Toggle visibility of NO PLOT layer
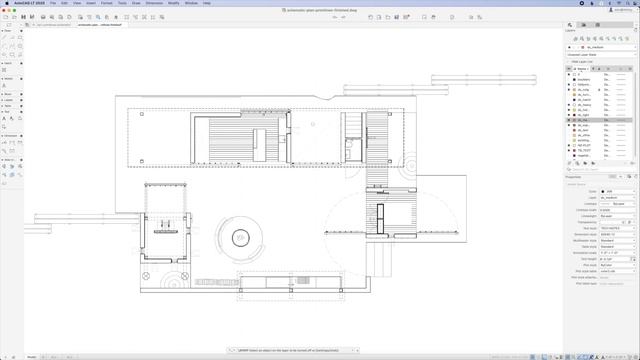 tap(569, 145)
